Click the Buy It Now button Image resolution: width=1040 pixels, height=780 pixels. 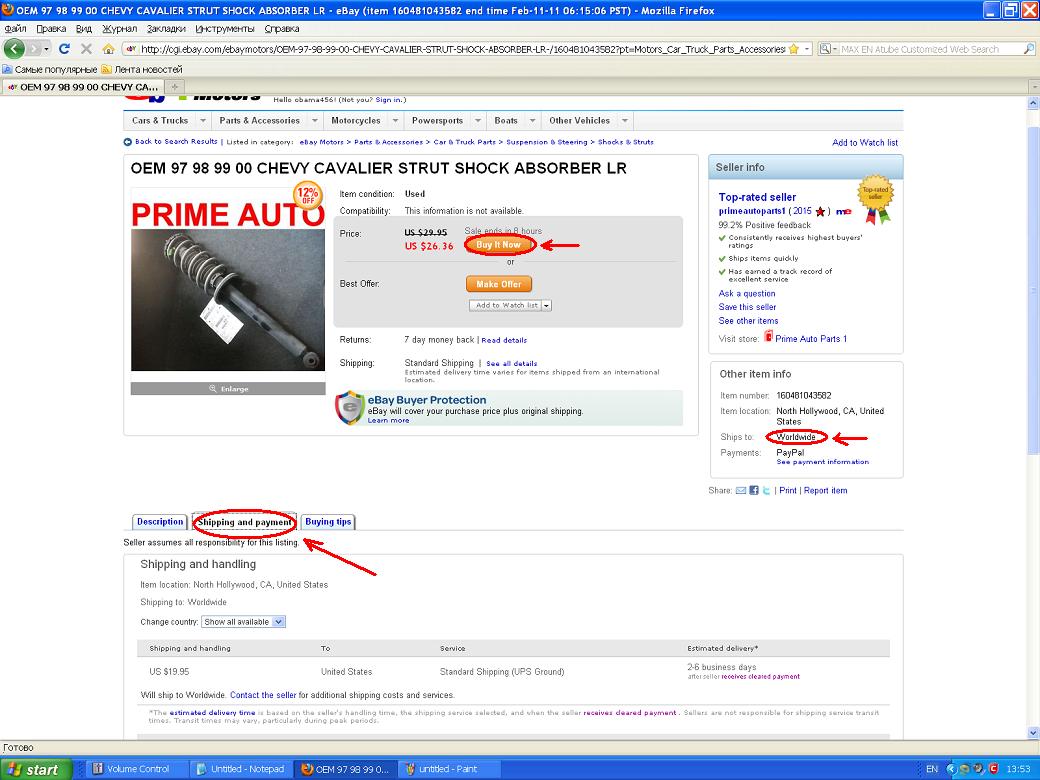pos(499,245)
